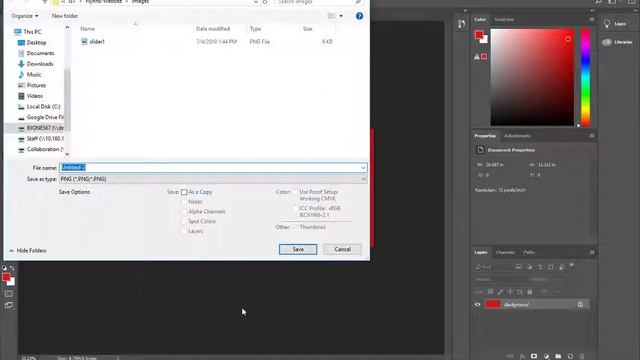Toggle the Layers checkbox in save options
Viewport: 640px width, 360px height.
click(x=184, y=231)
